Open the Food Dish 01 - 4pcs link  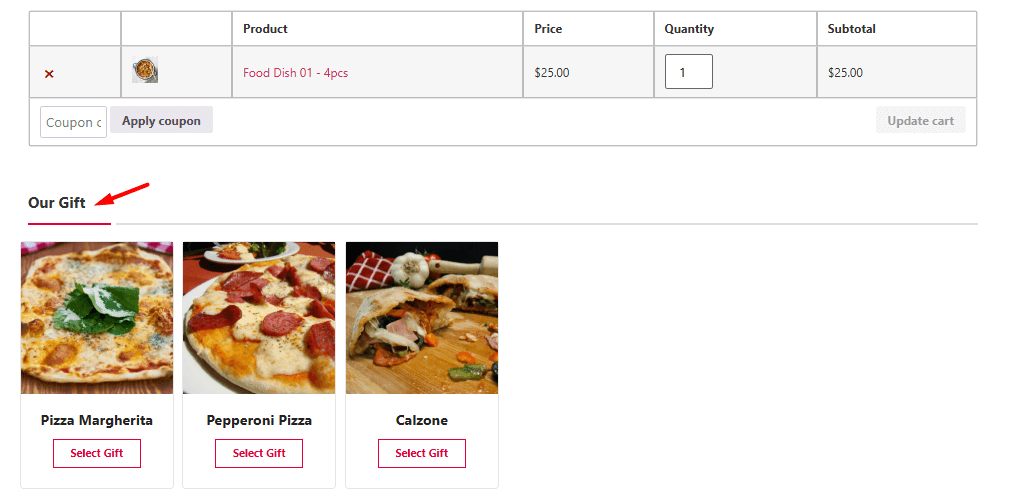pos(295,73)
